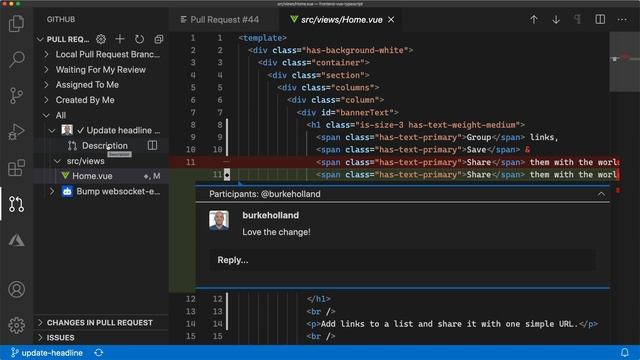Click the update-headline branch in status bar

(47, 353)
